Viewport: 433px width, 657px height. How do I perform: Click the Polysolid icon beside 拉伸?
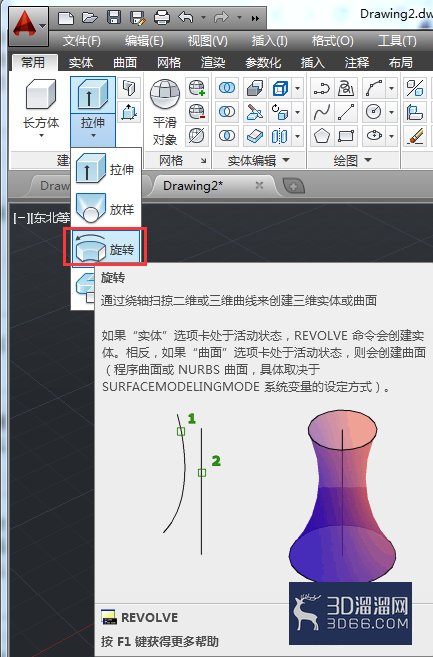129,88
